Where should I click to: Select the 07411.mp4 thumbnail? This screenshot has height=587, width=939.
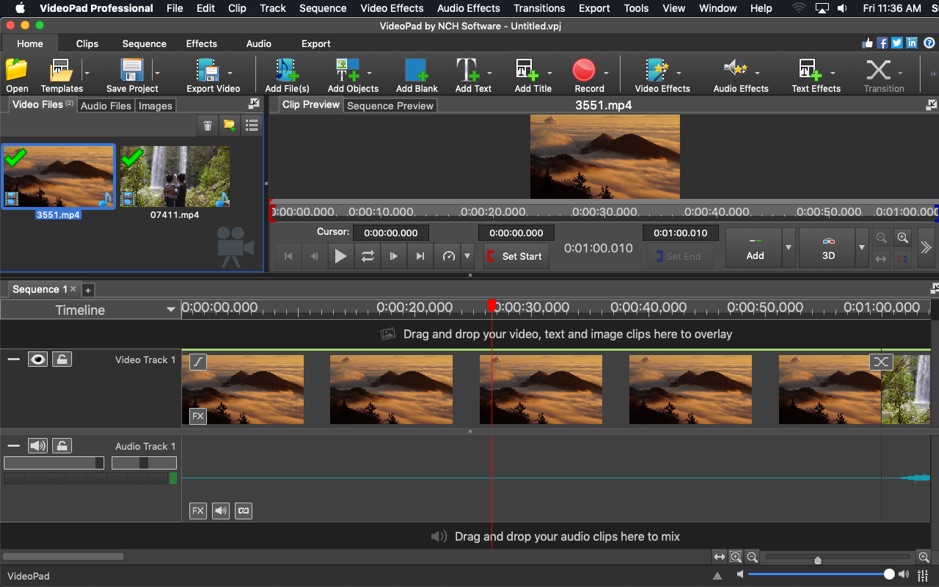(175, 178)
